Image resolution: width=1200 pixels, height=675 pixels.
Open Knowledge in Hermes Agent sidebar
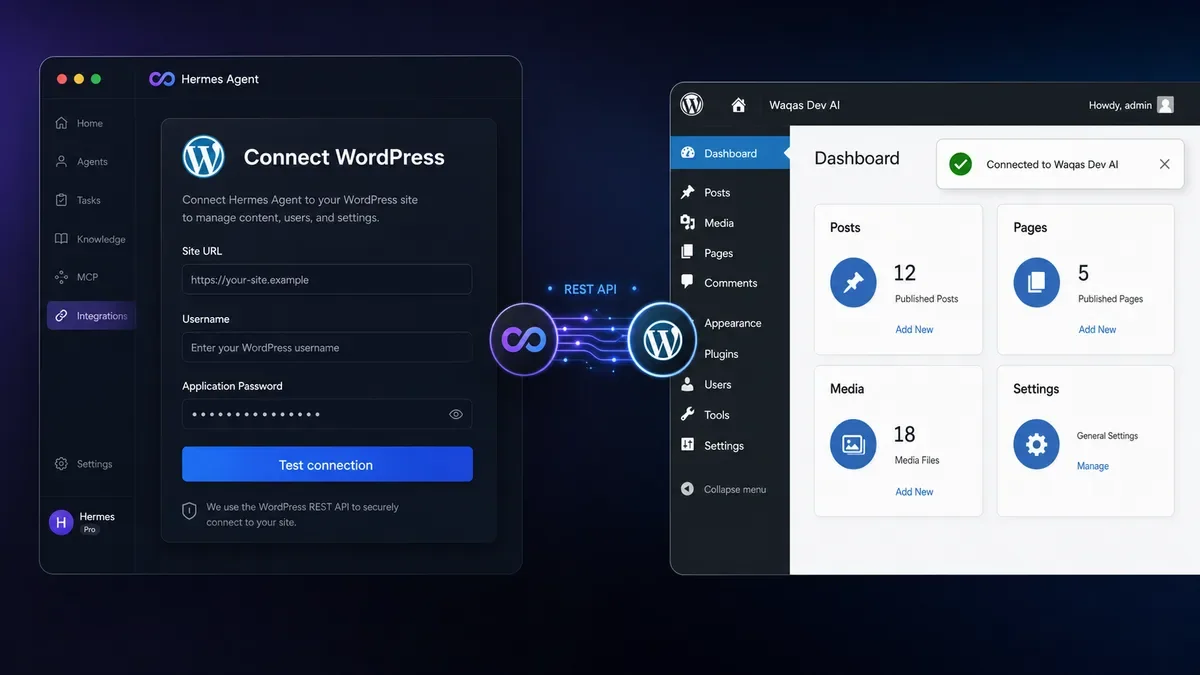coord(90,239)
